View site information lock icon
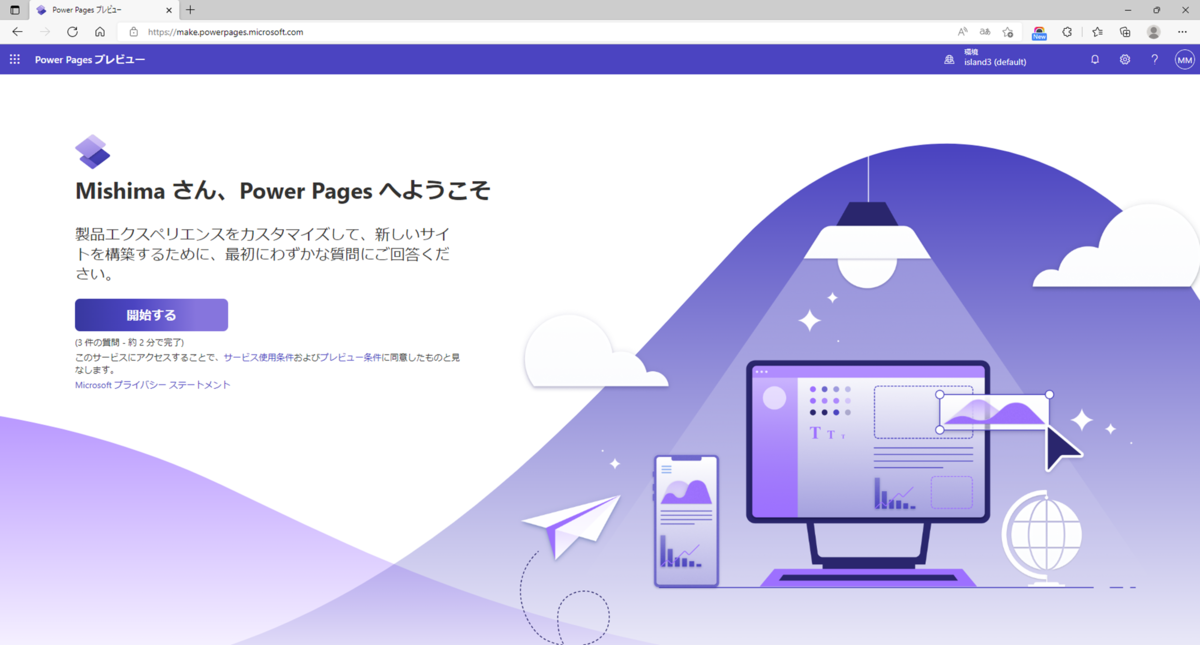 tap(133, 32)
